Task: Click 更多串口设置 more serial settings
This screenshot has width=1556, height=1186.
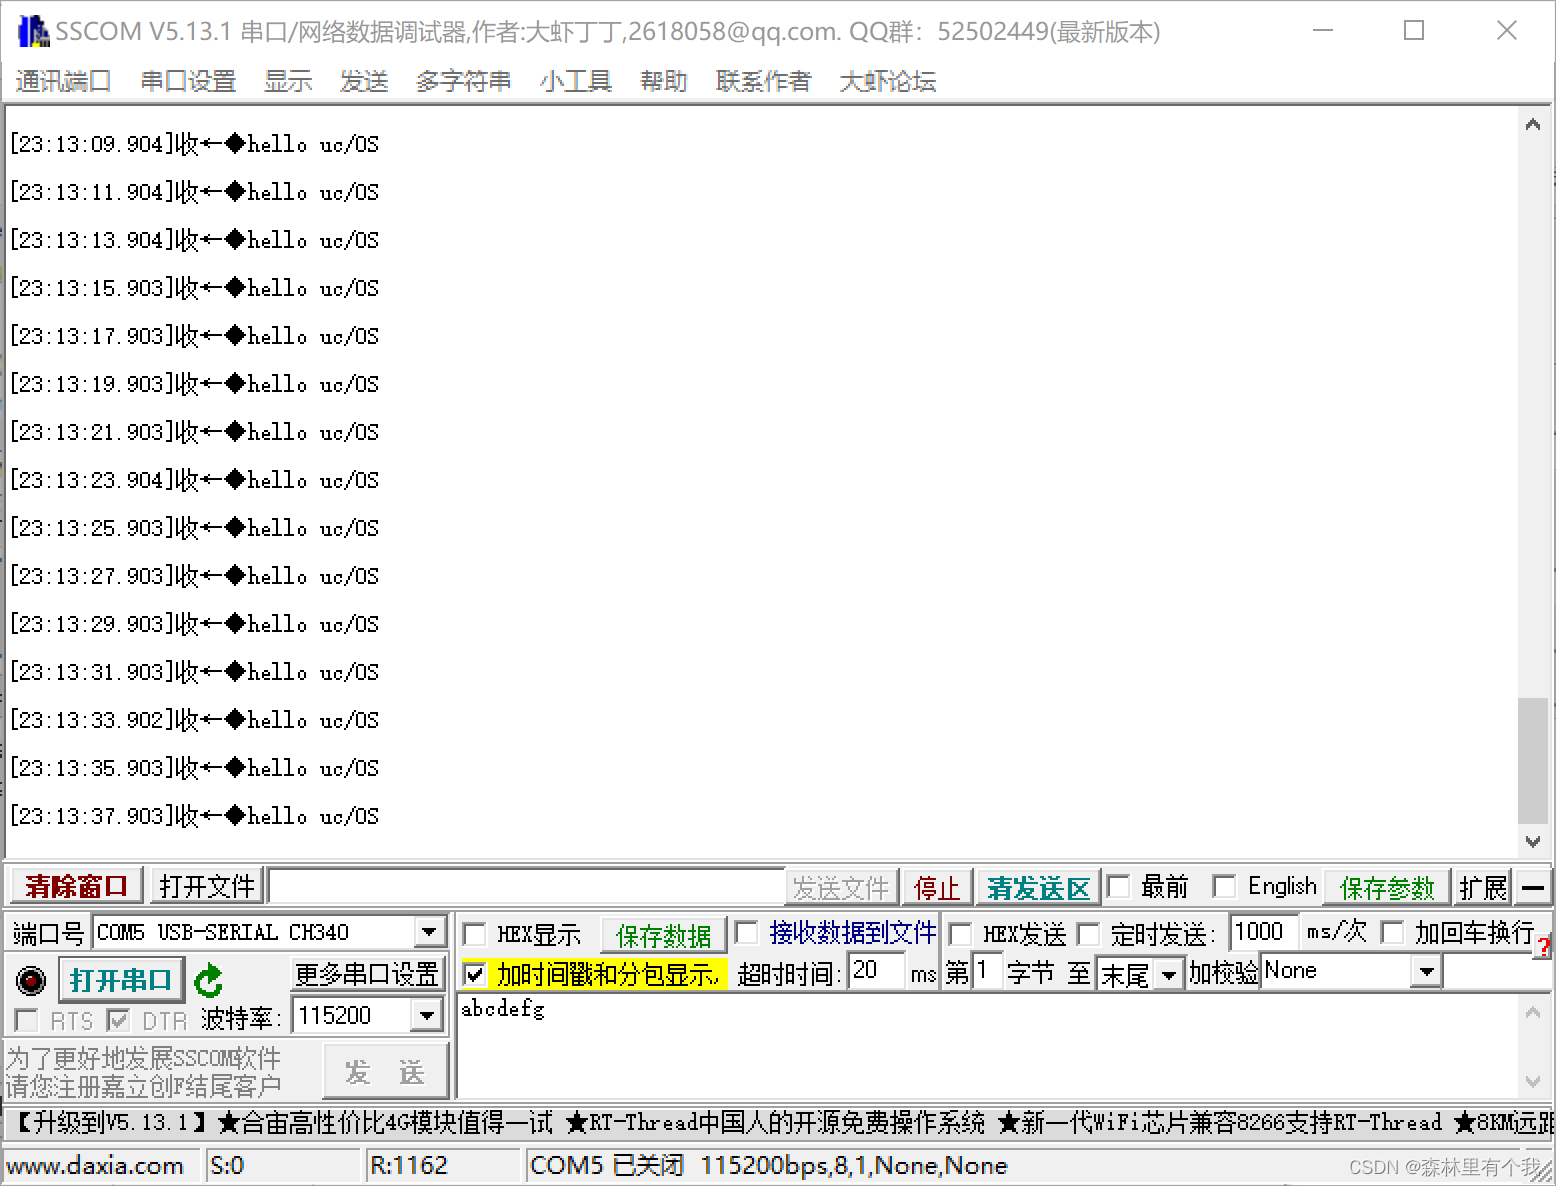Action: [367, 973]
